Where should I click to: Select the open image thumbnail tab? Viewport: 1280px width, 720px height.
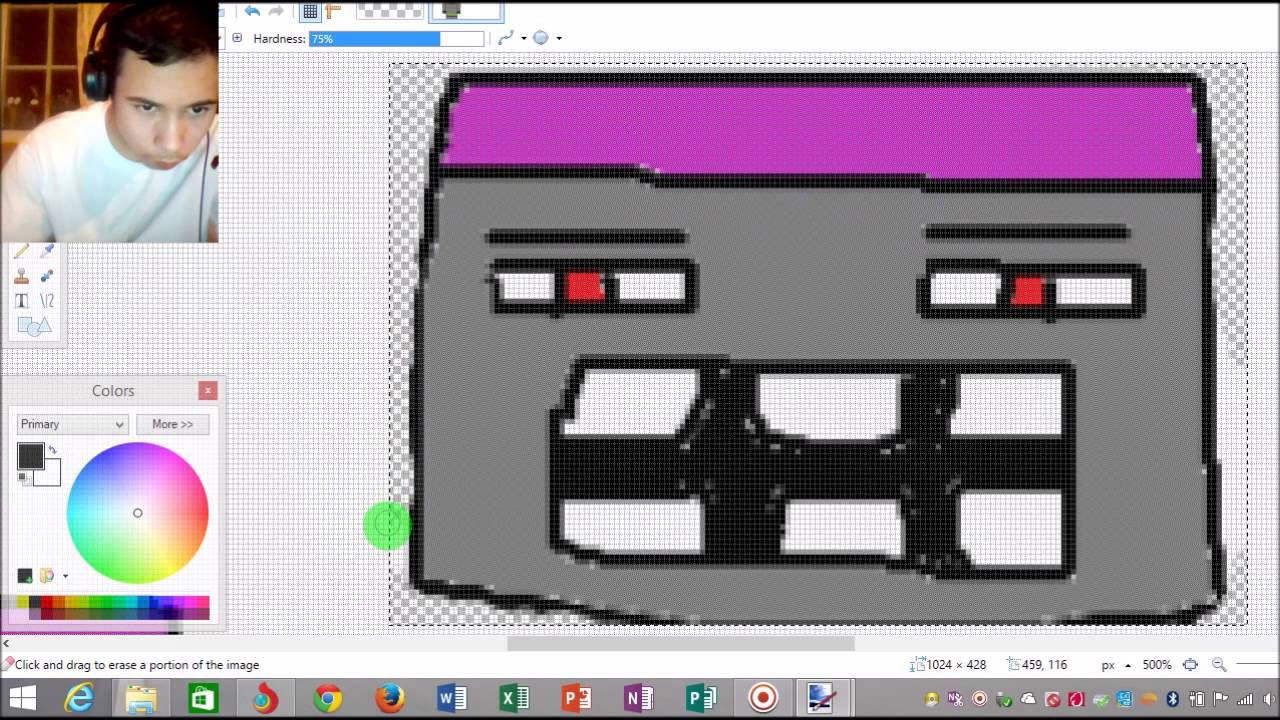pos(466,11)
